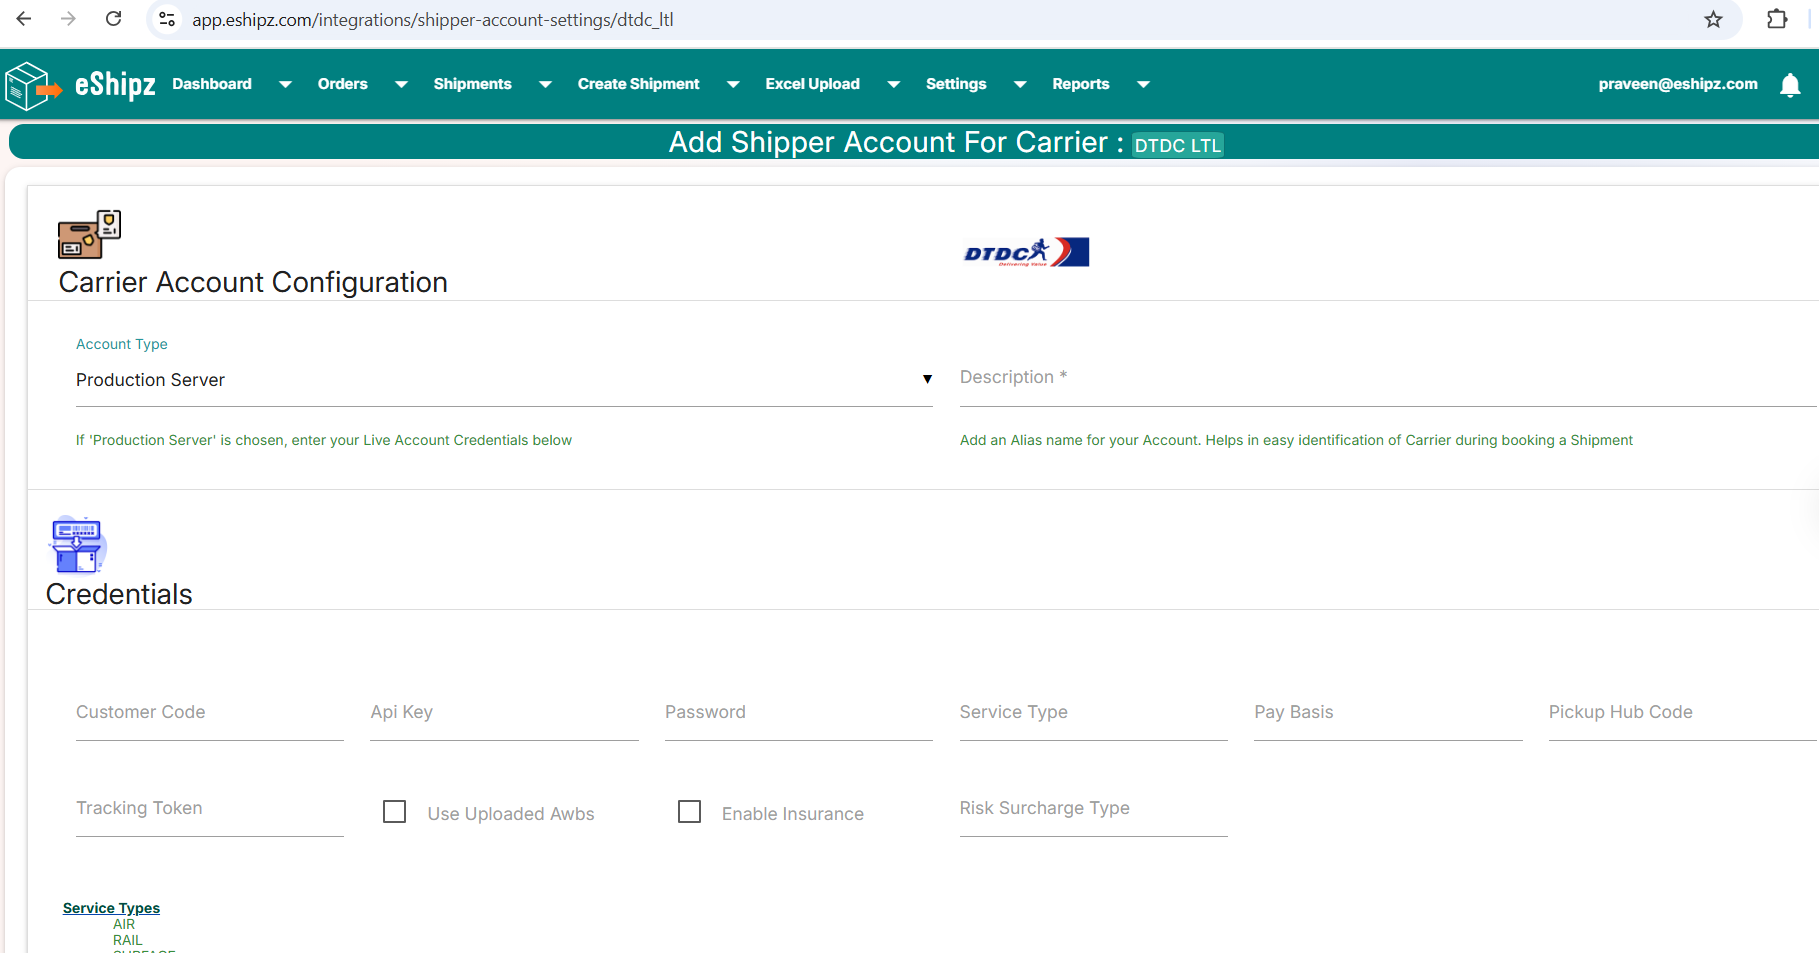
Task: Click the eShipz logo icon
Action: click(x=32, y=85)
